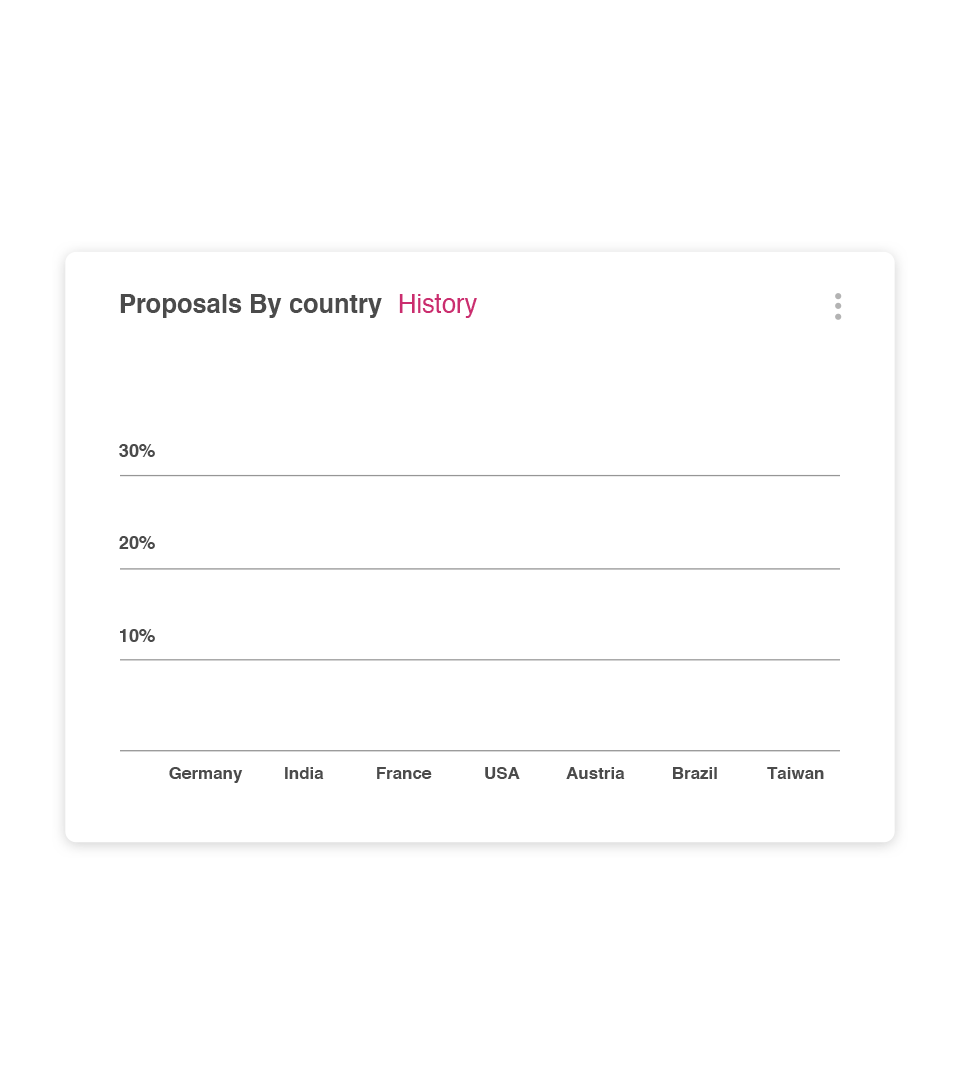Select the Germany axis label

tap(205, 773)
